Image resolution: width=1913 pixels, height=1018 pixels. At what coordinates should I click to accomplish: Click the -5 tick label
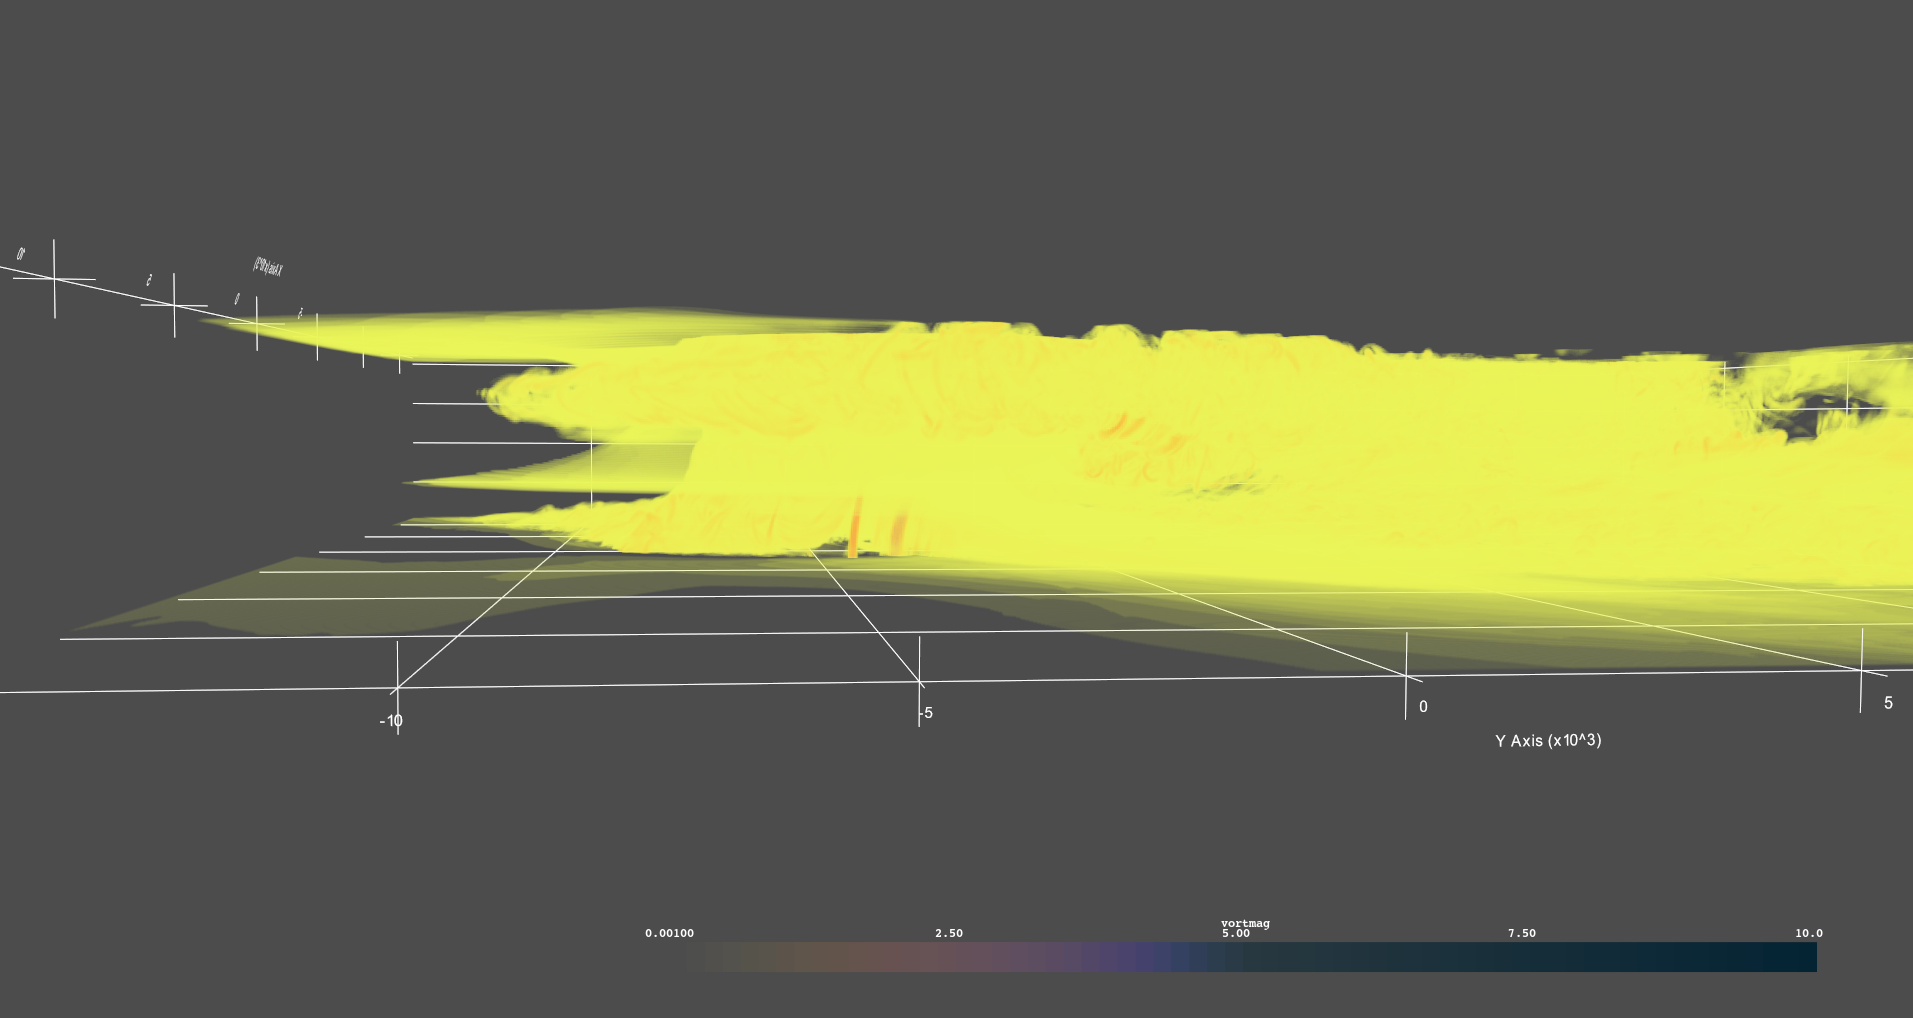pyautogui.click(x=923, y=714)
